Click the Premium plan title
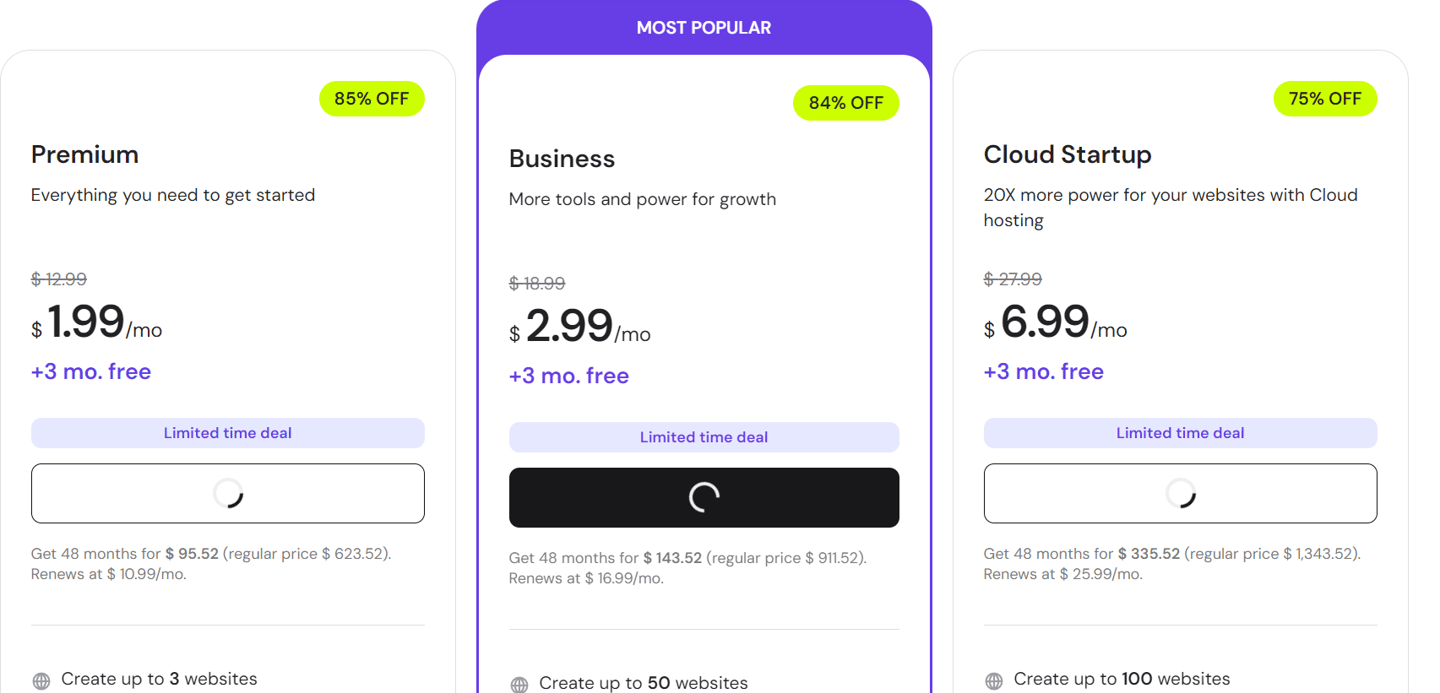The image size is (1440, 693). click(x=85, y=154)
